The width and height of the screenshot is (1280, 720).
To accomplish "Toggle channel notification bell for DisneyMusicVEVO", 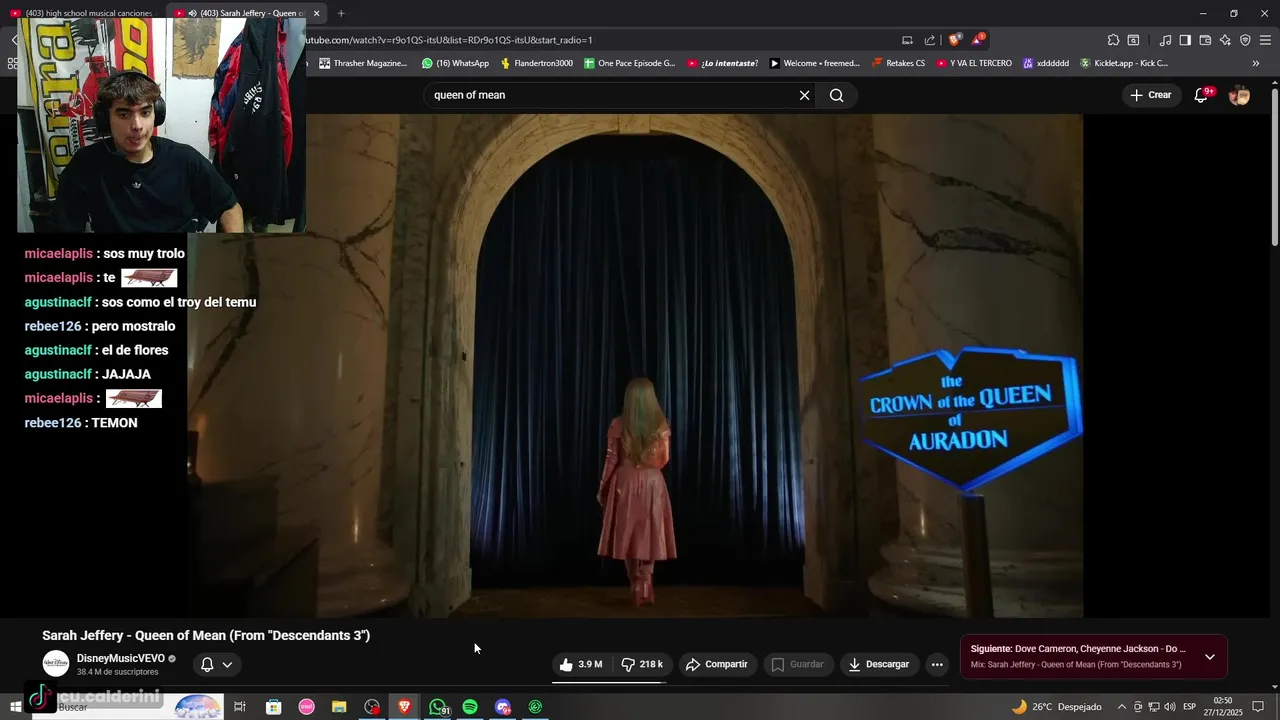I will (x=217, y=664).
